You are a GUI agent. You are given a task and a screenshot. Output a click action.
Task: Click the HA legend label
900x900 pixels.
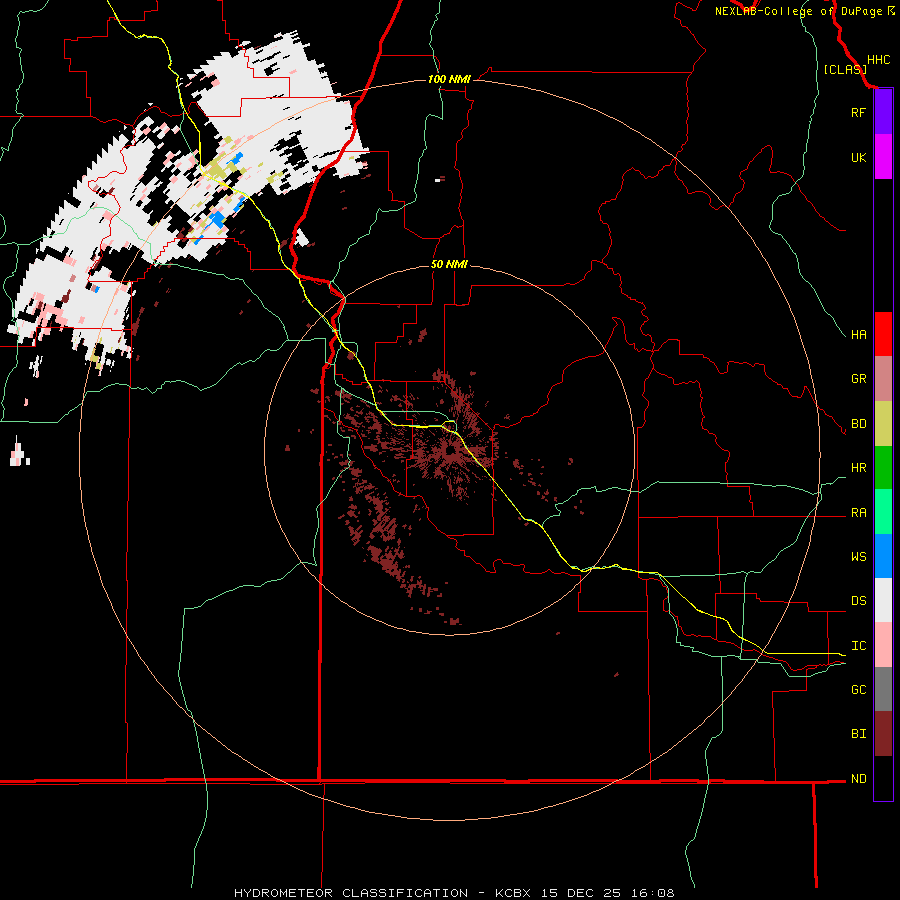[858, 335]
